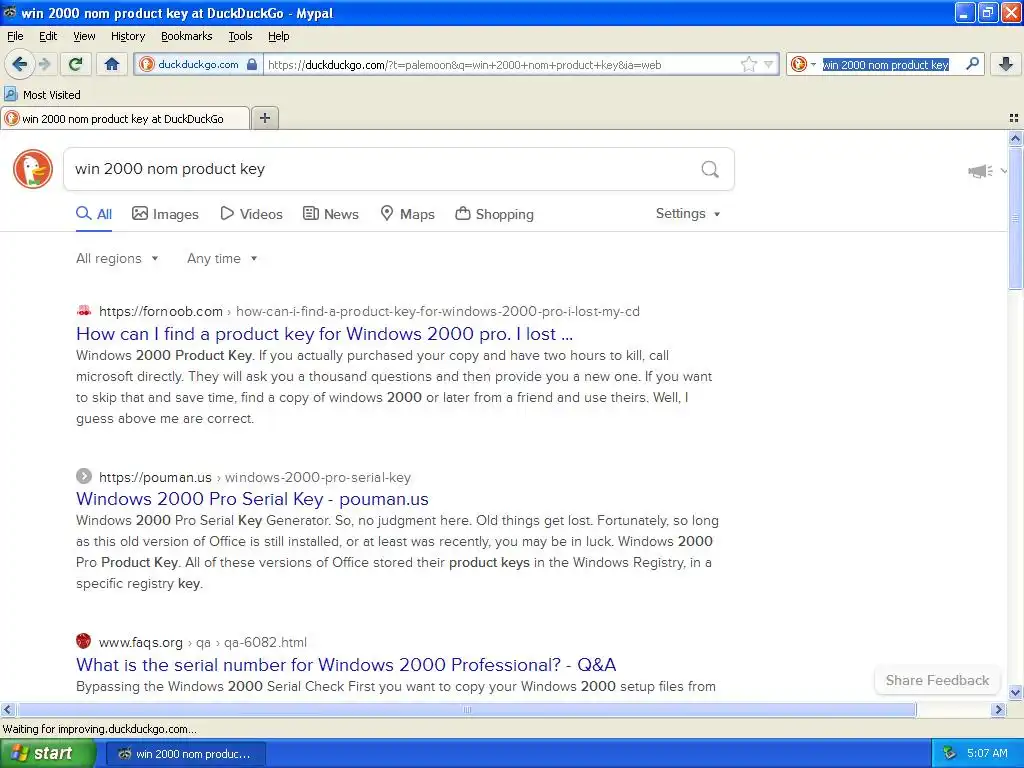
Task: Reload the current page
Action: [x=76, y=64]
